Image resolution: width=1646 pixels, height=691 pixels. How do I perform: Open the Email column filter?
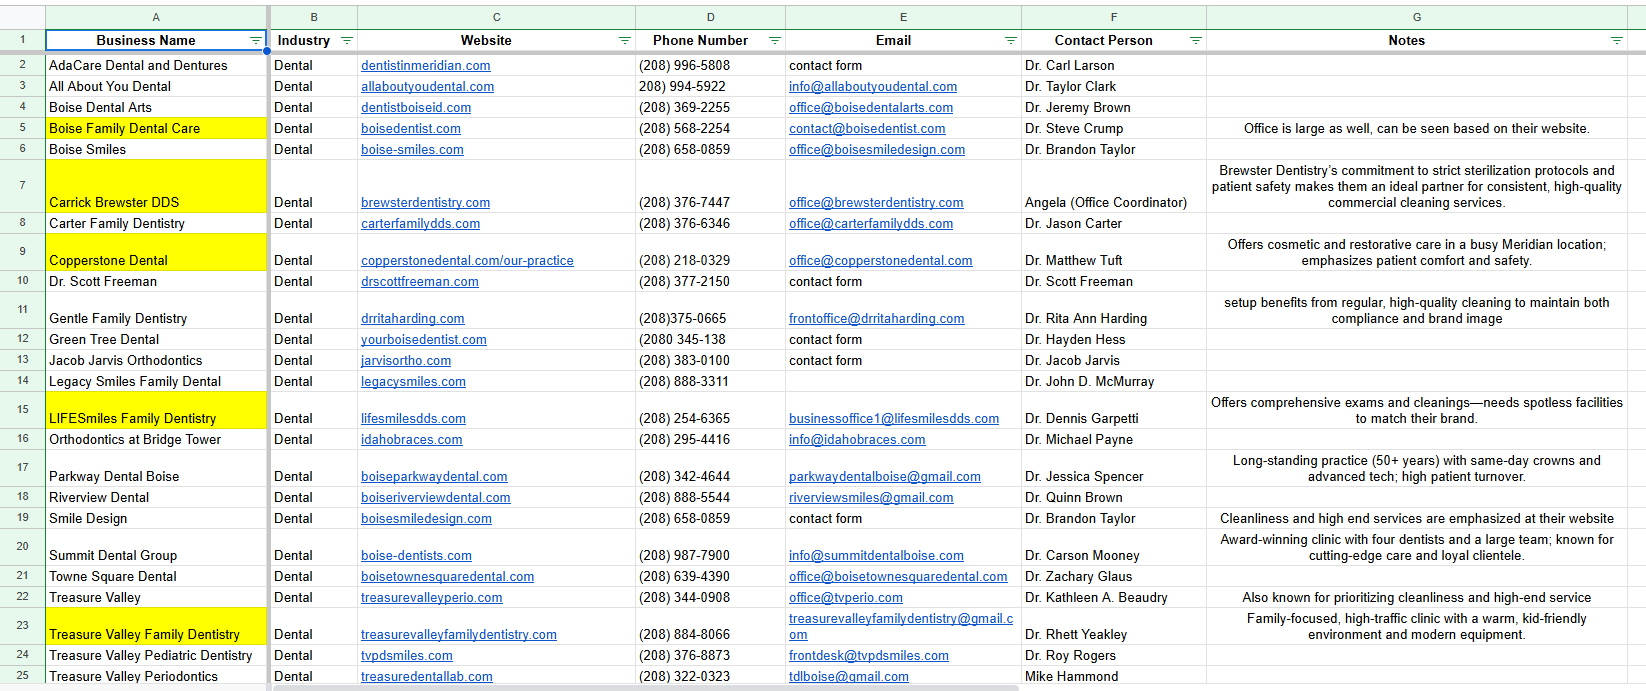1011,41
